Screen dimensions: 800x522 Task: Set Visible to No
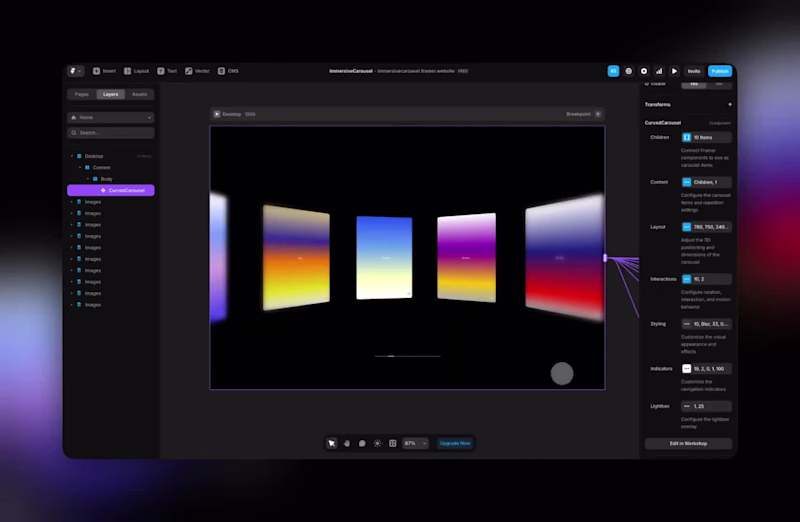719,84
